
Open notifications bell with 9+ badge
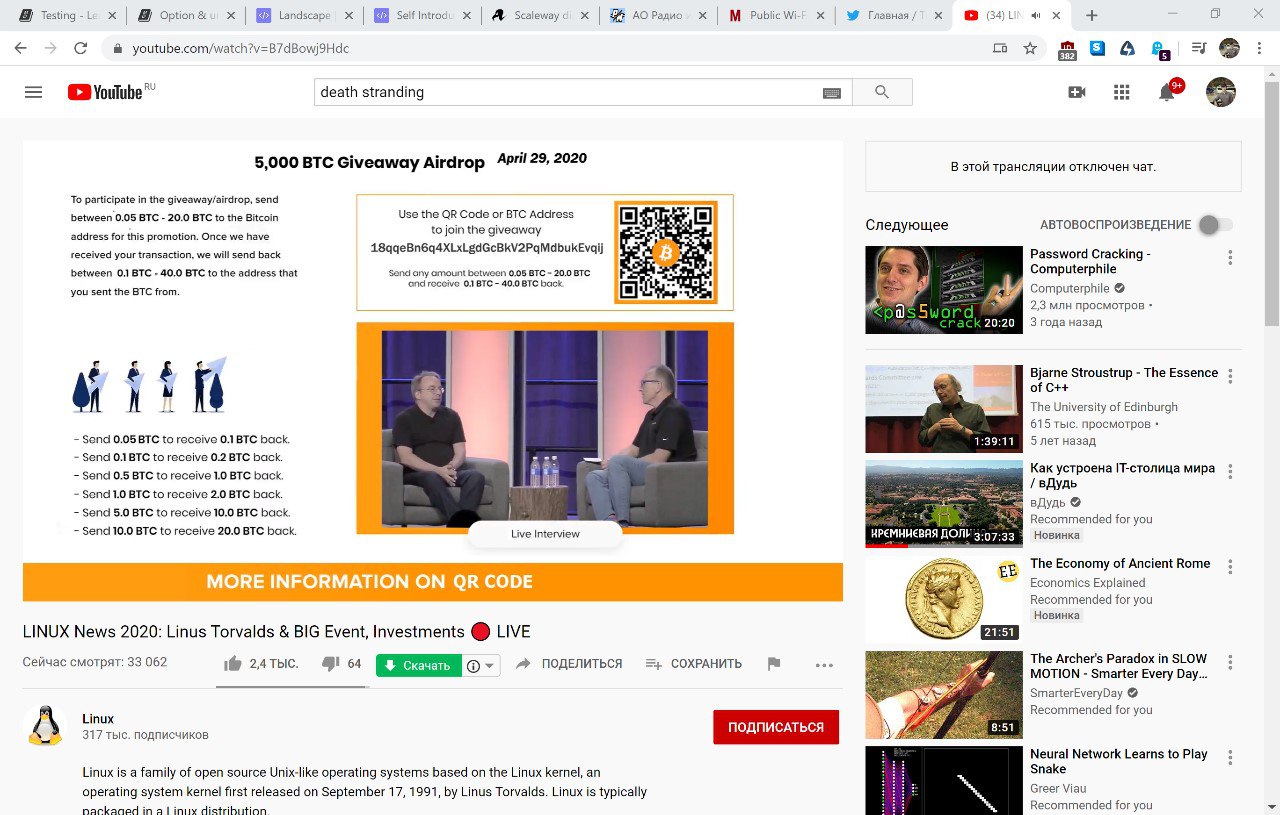pos(1167,92)
